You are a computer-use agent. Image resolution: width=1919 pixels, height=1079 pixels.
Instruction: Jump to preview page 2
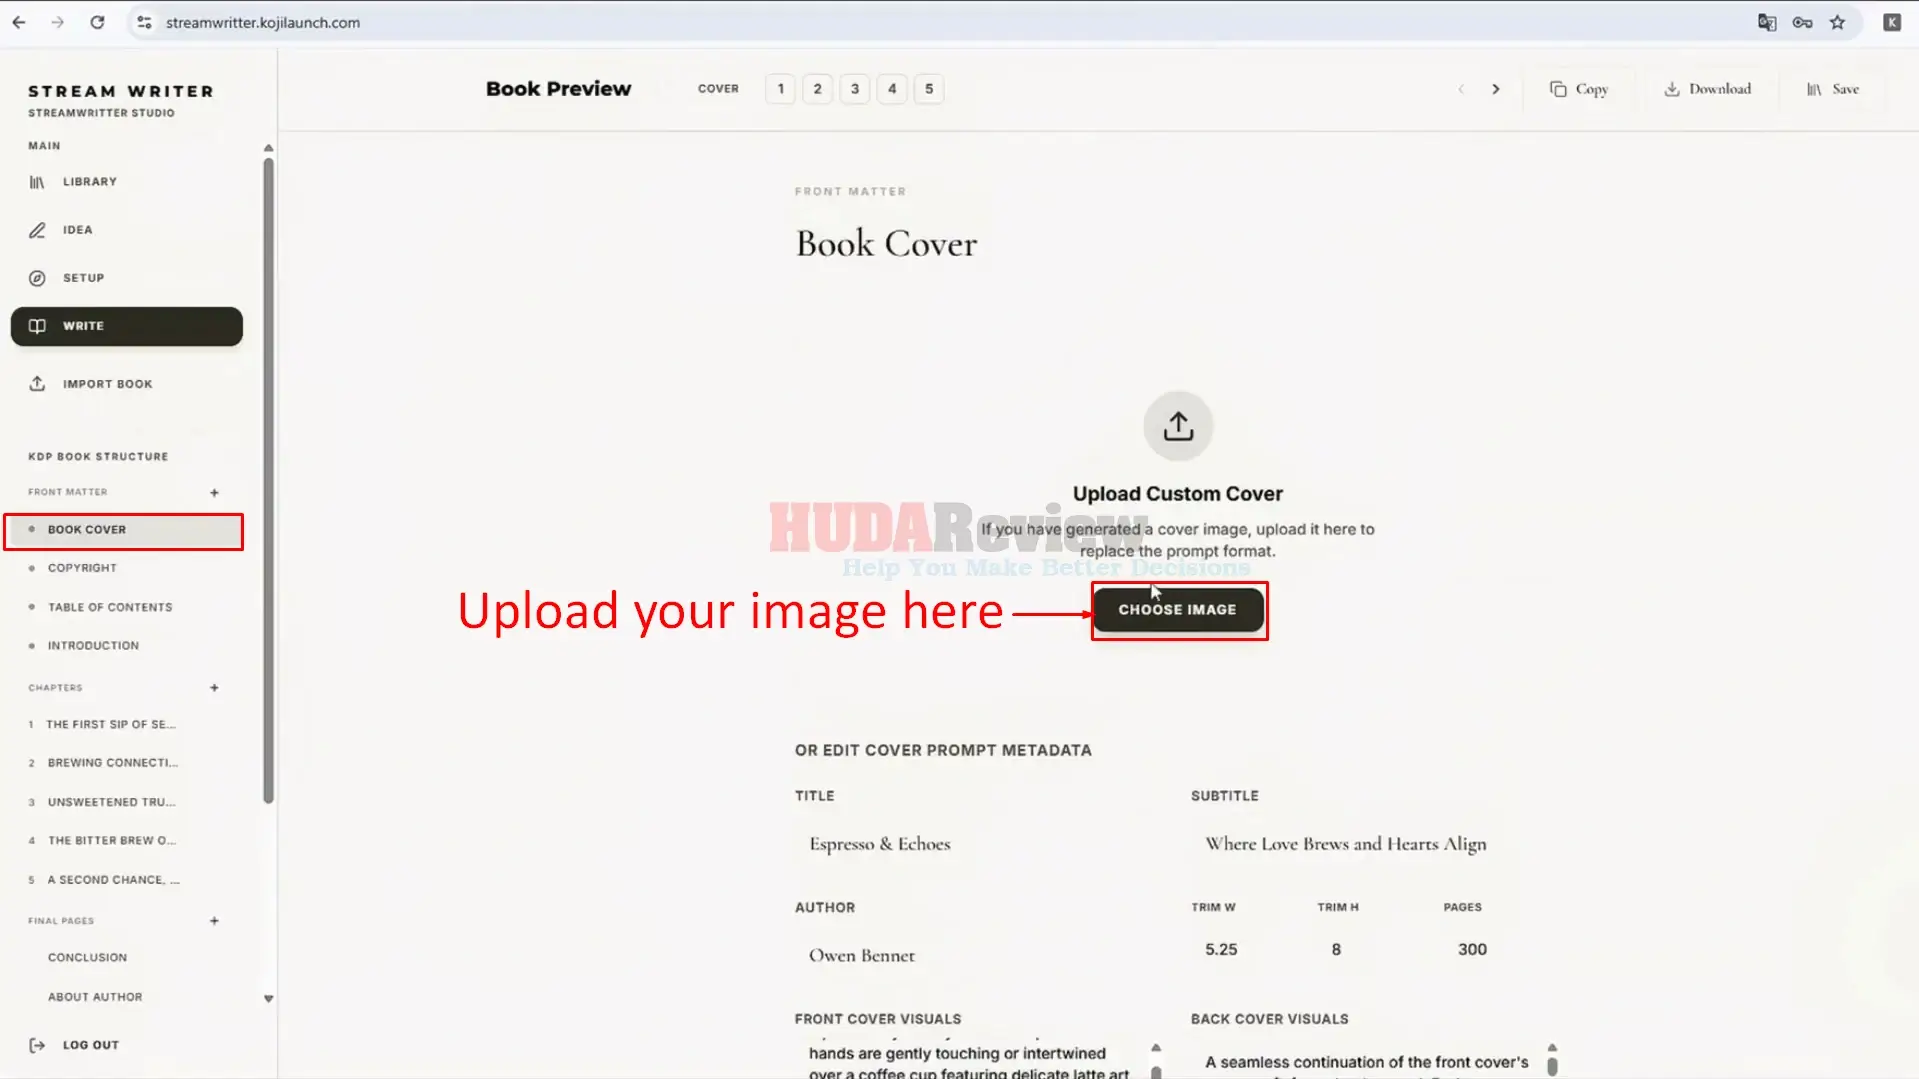[x=818, y=89]
